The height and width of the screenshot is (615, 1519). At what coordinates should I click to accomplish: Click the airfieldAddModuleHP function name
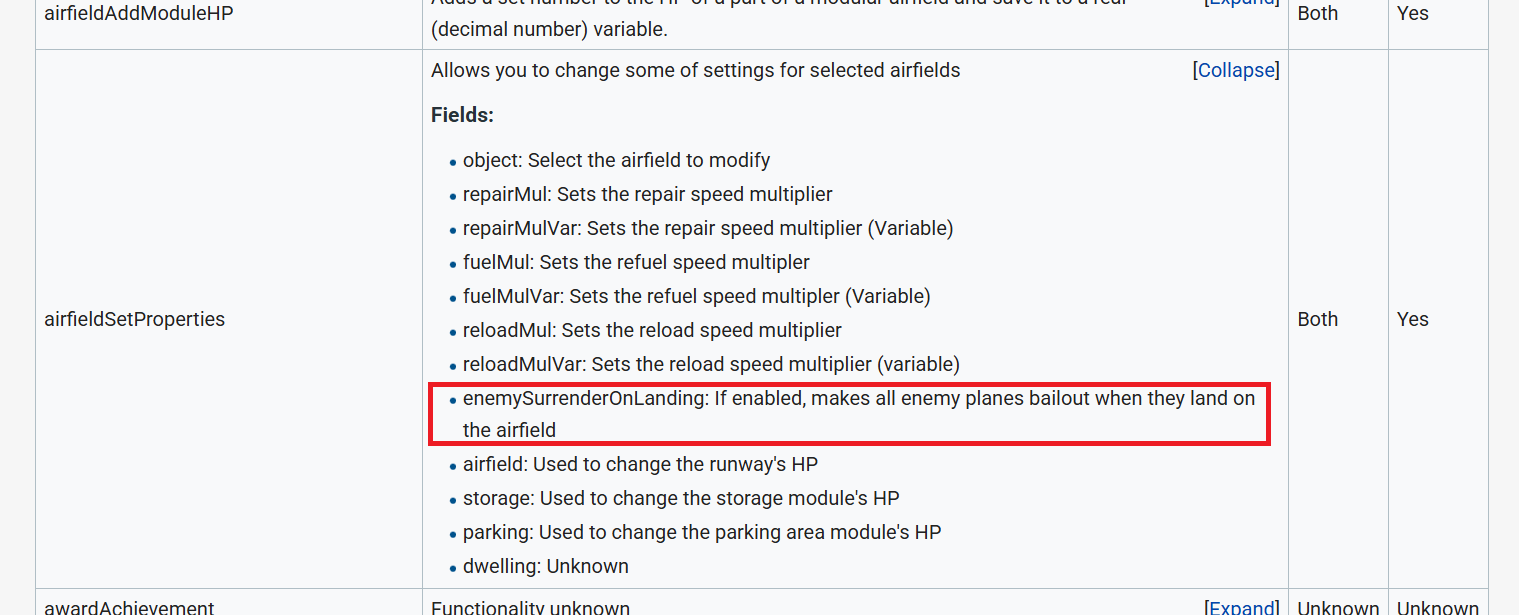[139, 14]
